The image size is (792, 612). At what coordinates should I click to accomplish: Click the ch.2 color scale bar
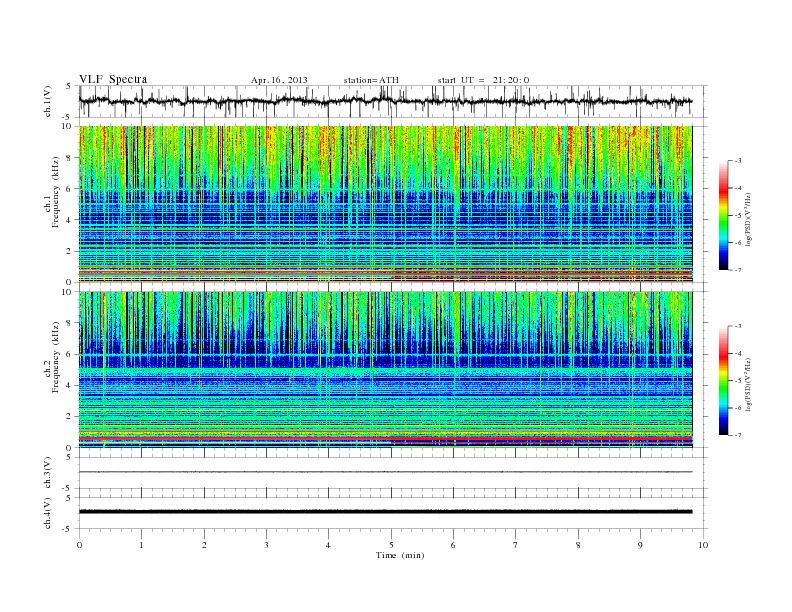coord(723,380)
